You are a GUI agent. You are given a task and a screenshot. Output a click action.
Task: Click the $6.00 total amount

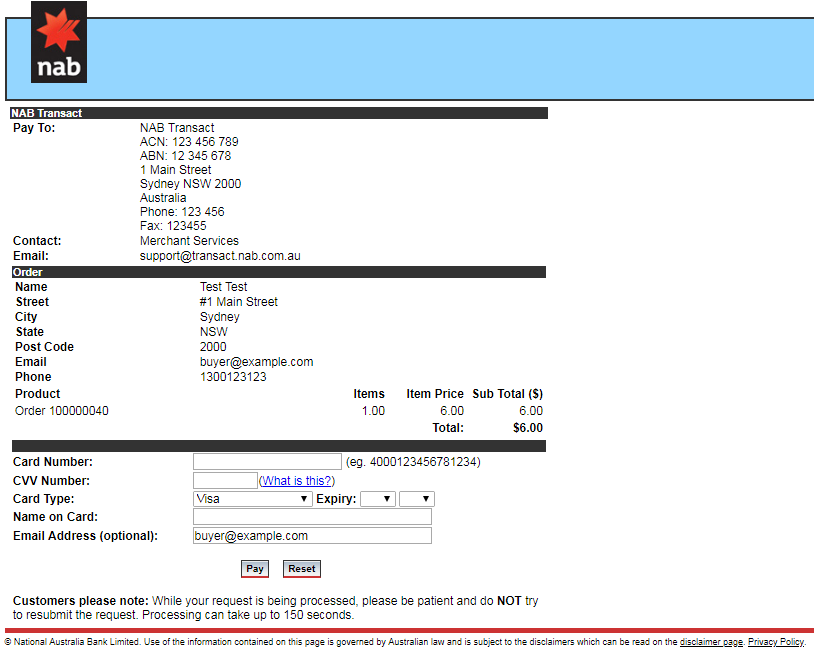click(x=527, y=428)
